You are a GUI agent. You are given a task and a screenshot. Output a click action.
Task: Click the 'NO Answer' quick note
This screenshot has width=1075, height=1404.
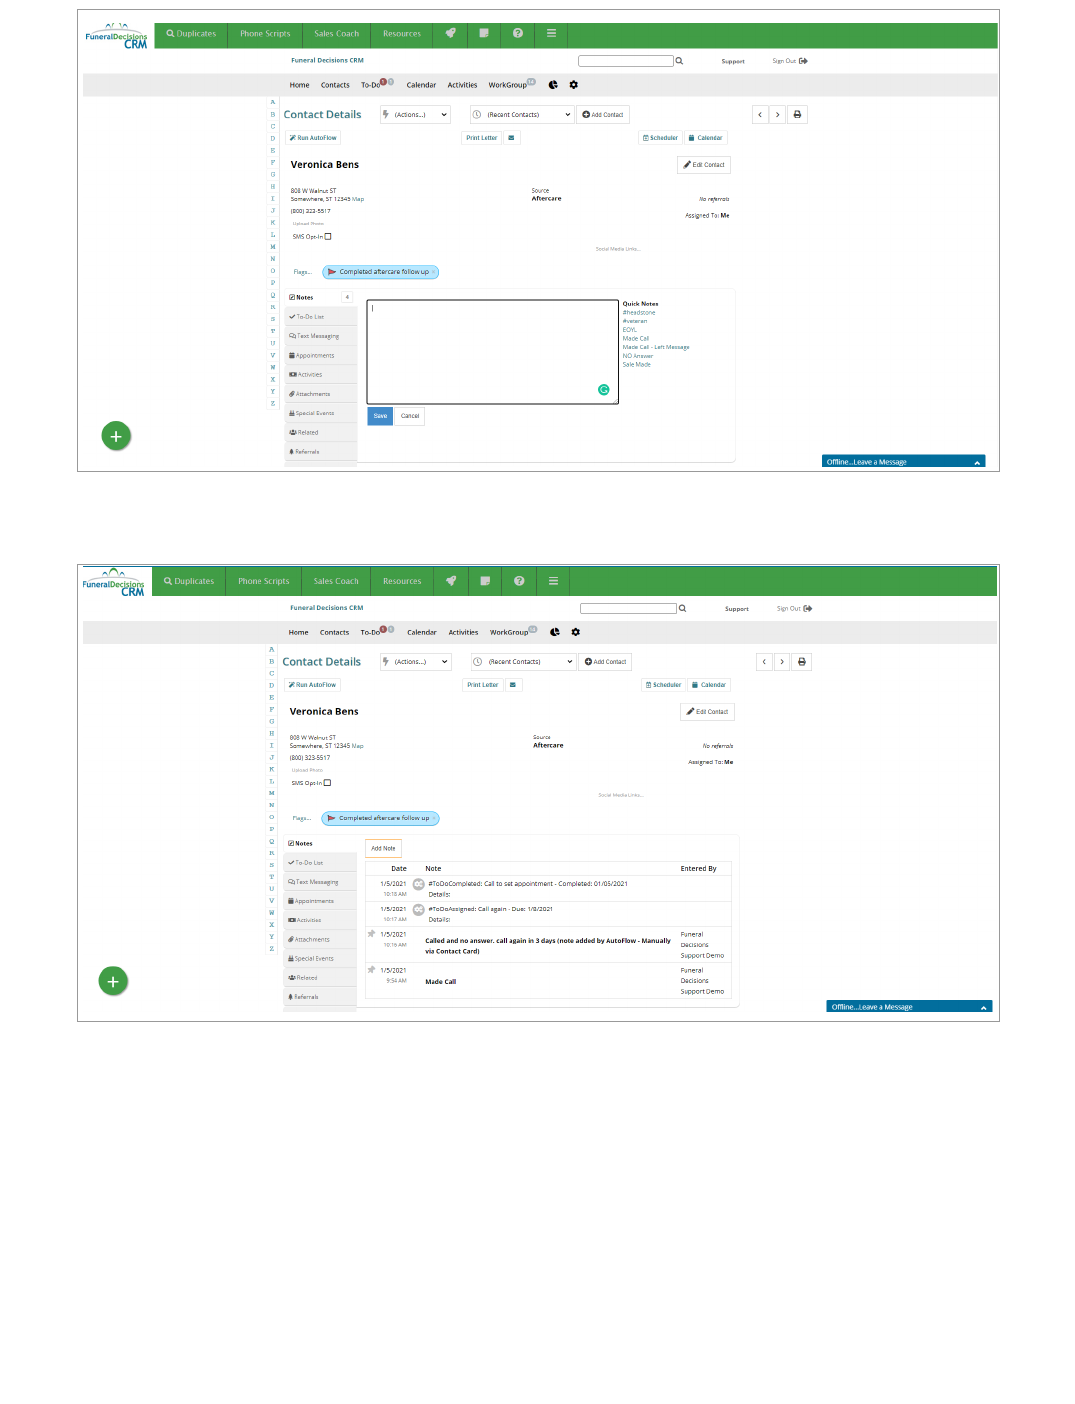(x=637, y=356)
